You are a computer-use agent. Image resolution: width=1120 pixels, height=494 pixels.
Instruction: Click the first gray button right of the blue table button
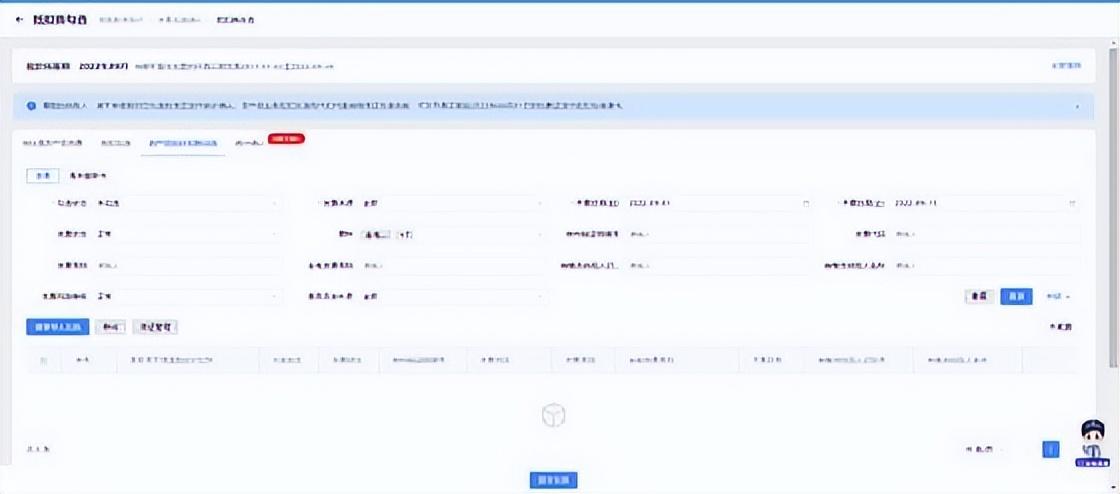tap(110, 327)
